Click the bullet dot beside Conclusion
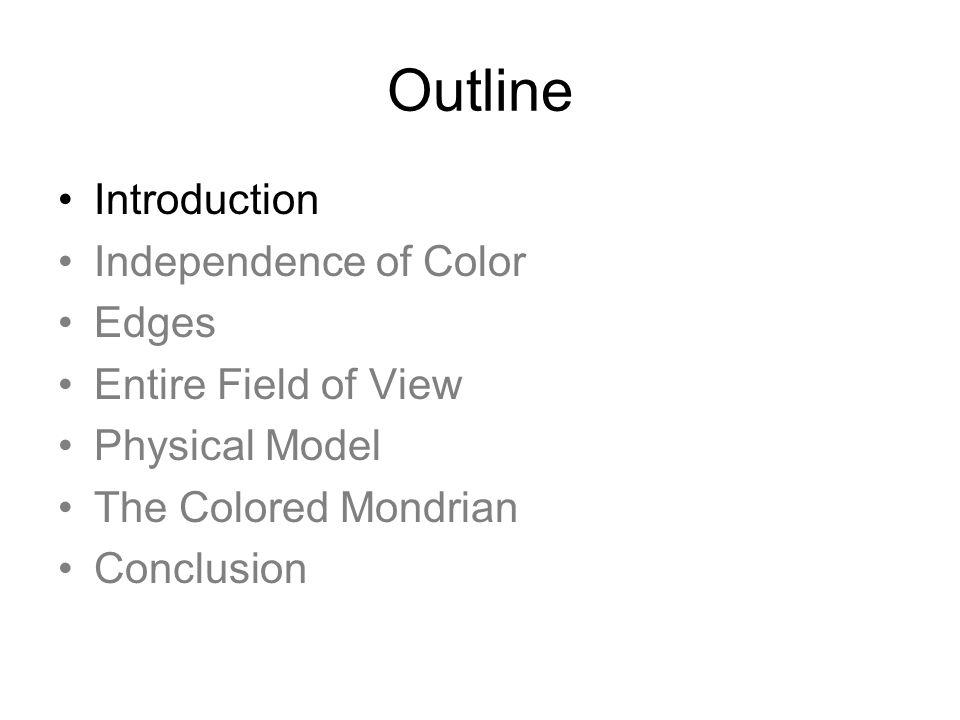 tap(66, 568)
